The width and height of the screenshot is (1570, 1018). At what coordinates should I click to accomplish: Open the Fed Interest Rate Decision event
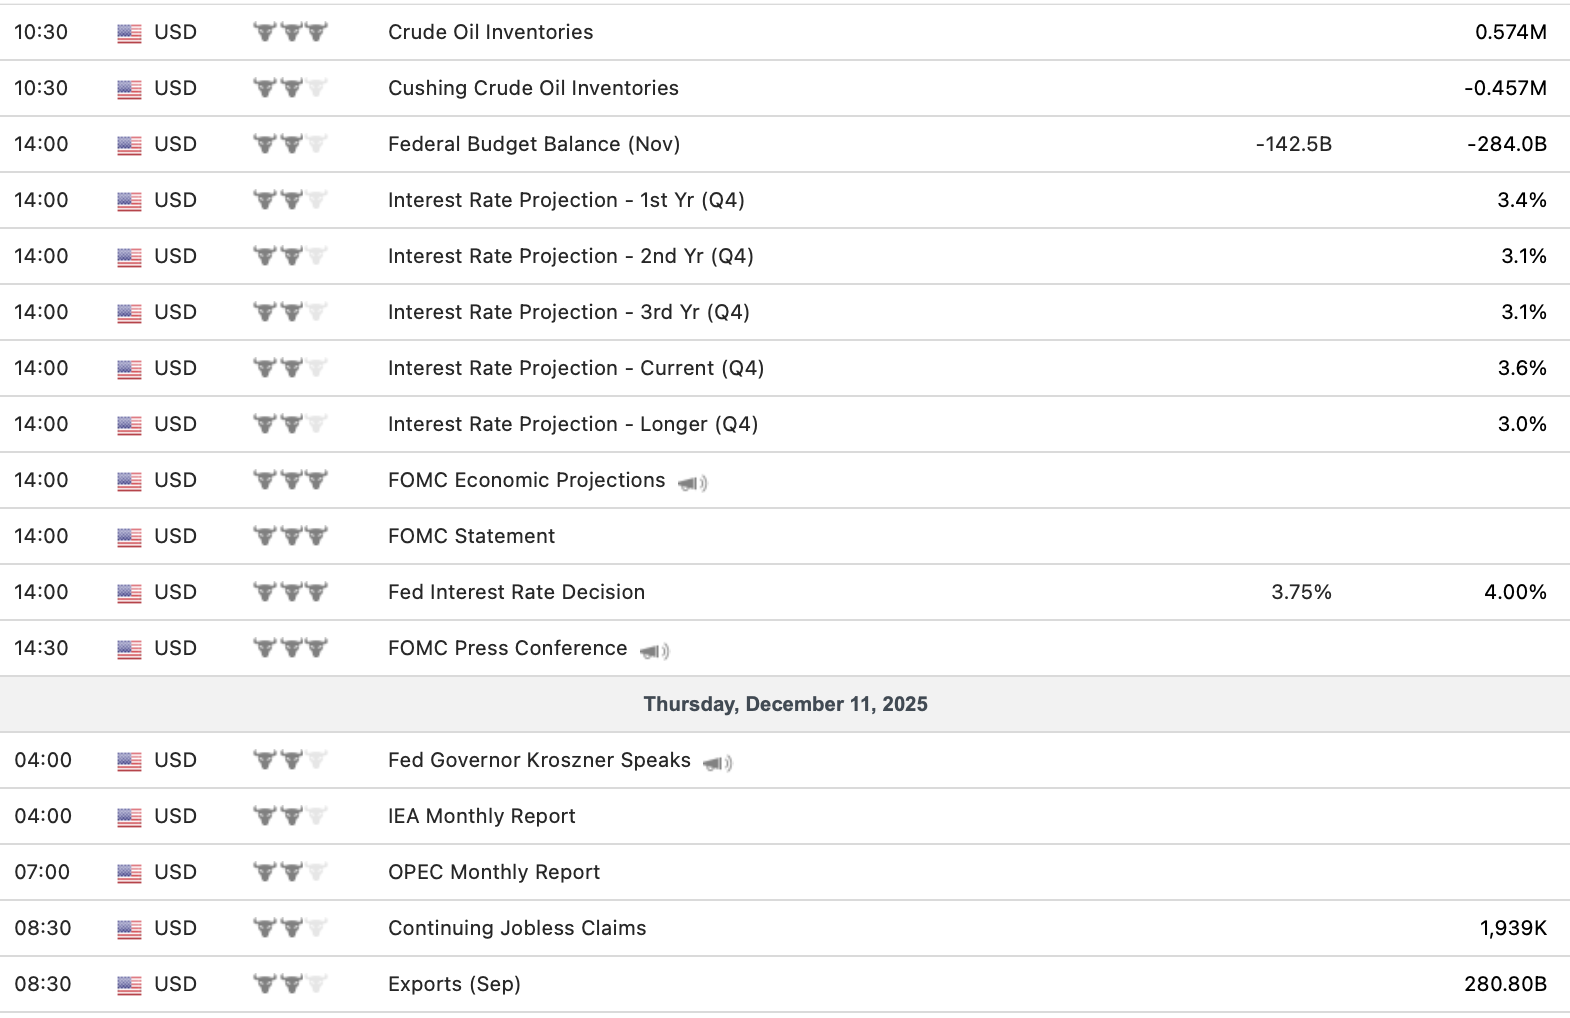pyautogui.click(x=516, y=592)
